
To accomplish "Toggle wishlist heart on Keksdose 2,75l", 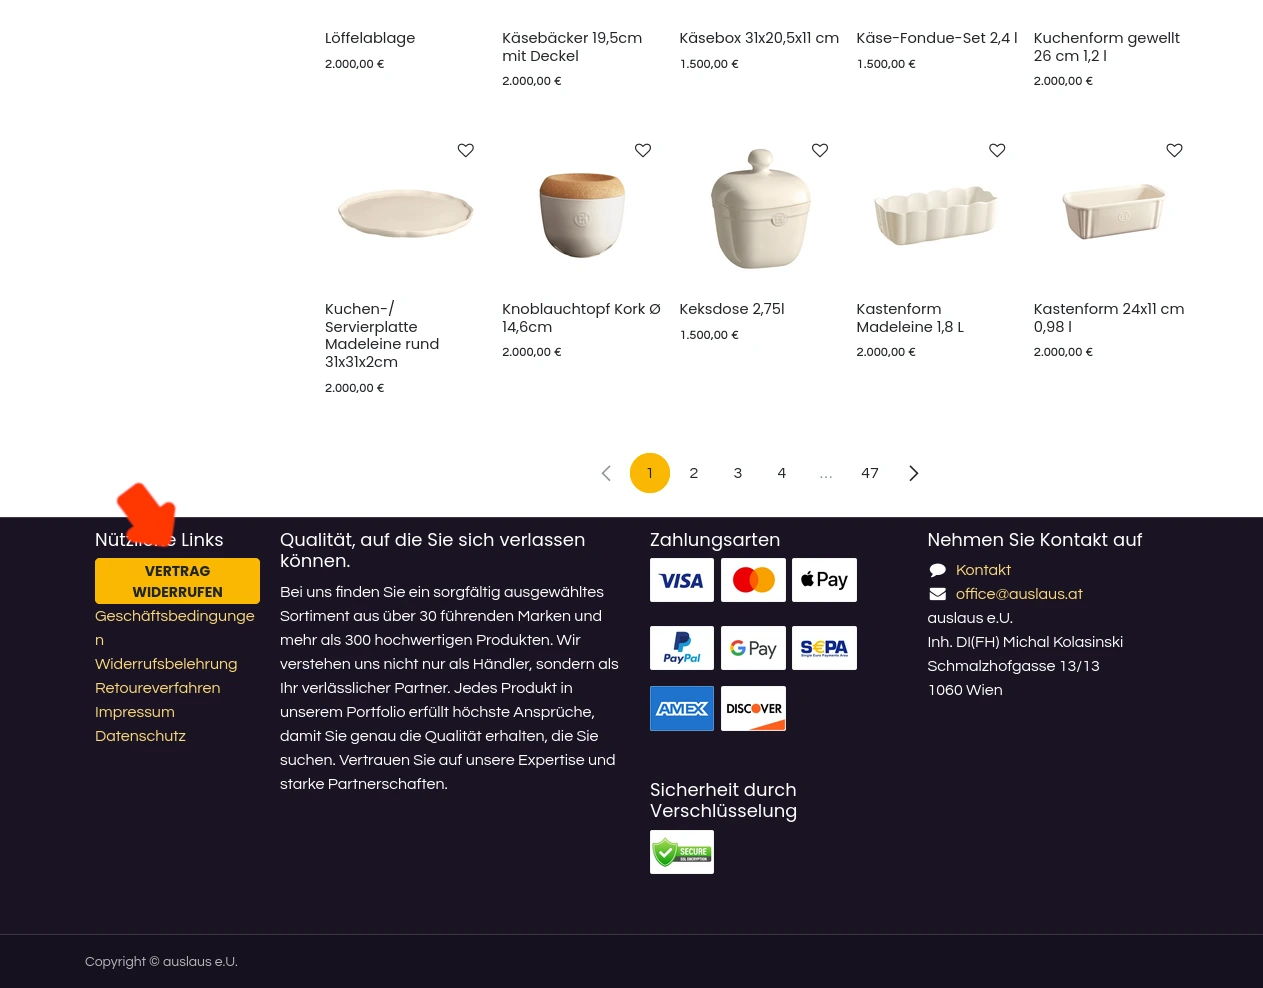I will pos(820,150).
